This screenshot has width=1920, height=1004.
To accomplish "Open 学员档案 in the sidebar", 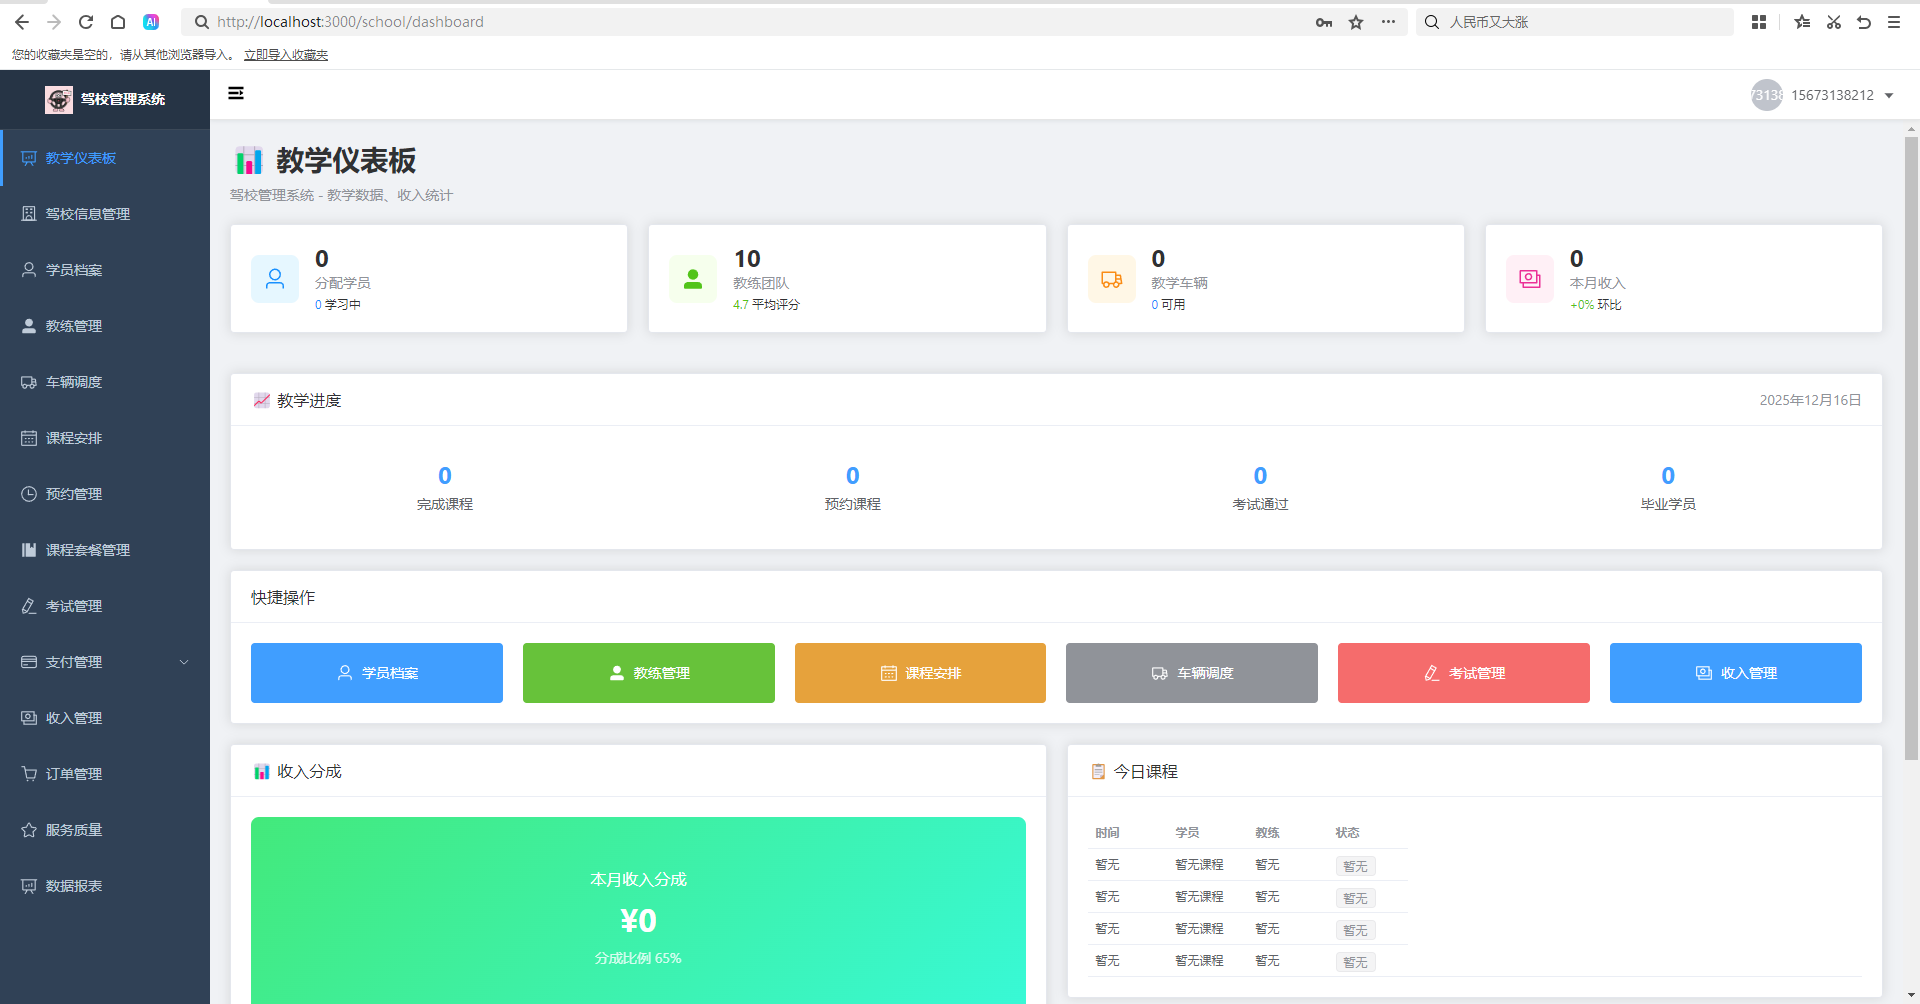I will pos(74,270).
